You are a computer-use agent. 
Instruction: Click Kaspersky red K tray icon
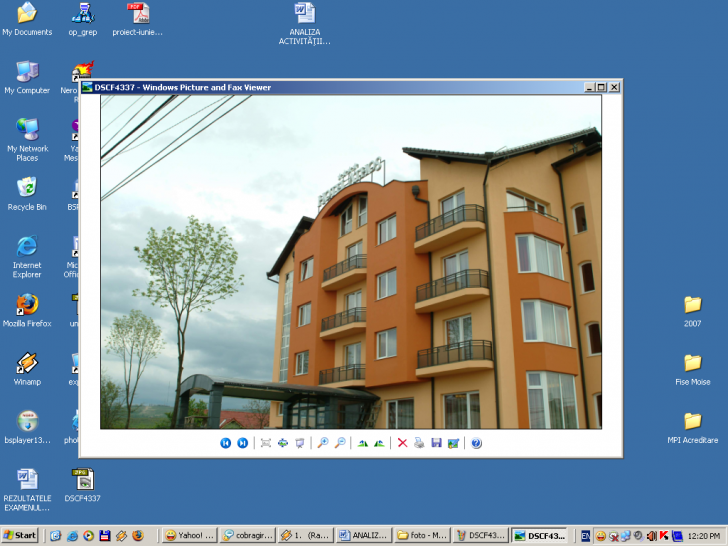(663, 536)
